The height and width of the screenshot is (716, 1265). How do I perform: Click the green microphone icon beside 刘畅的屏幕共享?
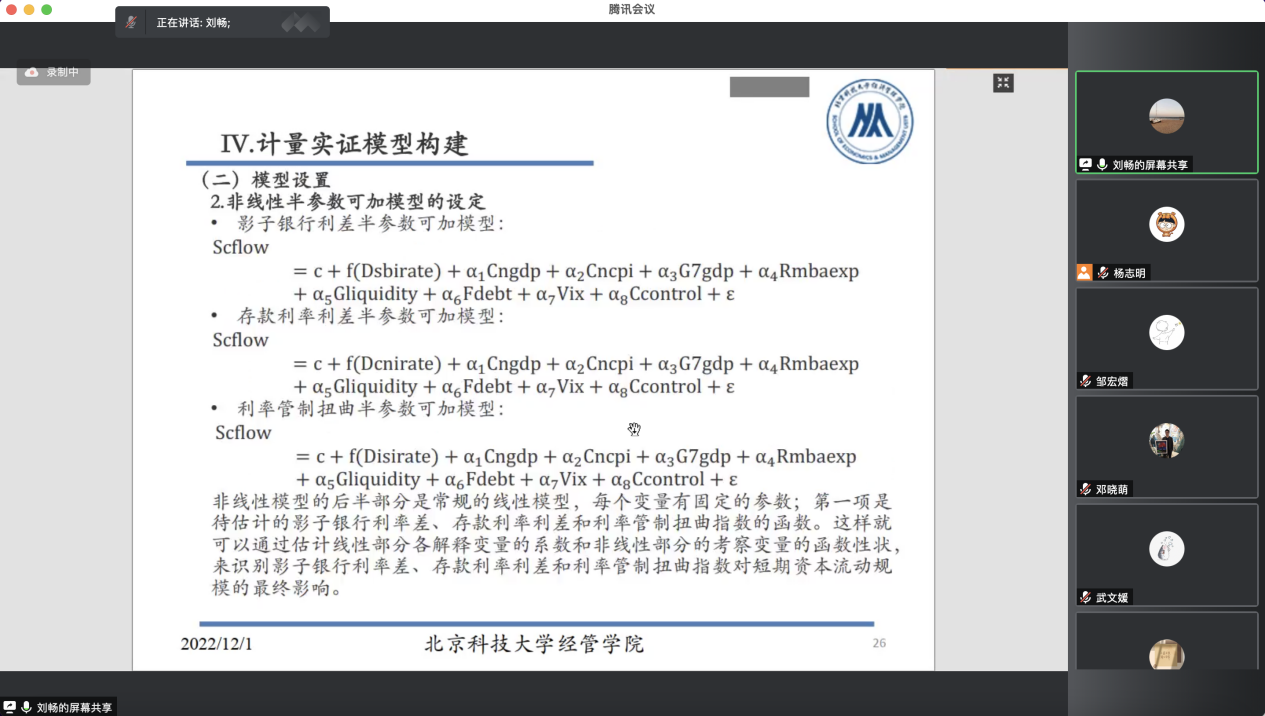click(1102, 164)
